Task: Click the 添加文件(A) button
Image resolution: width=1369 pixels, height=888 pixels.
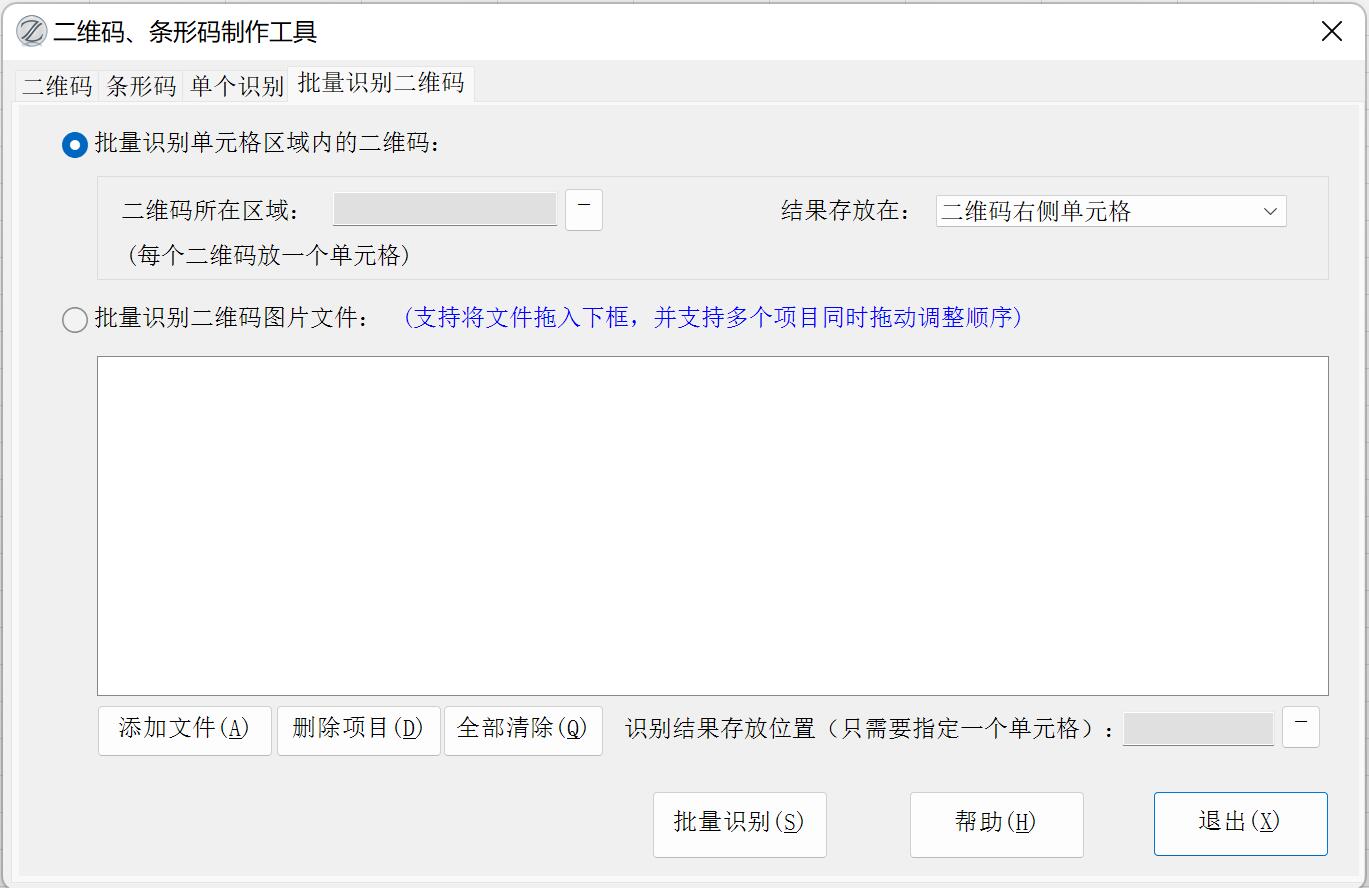Action: click(x=184, y=729)
